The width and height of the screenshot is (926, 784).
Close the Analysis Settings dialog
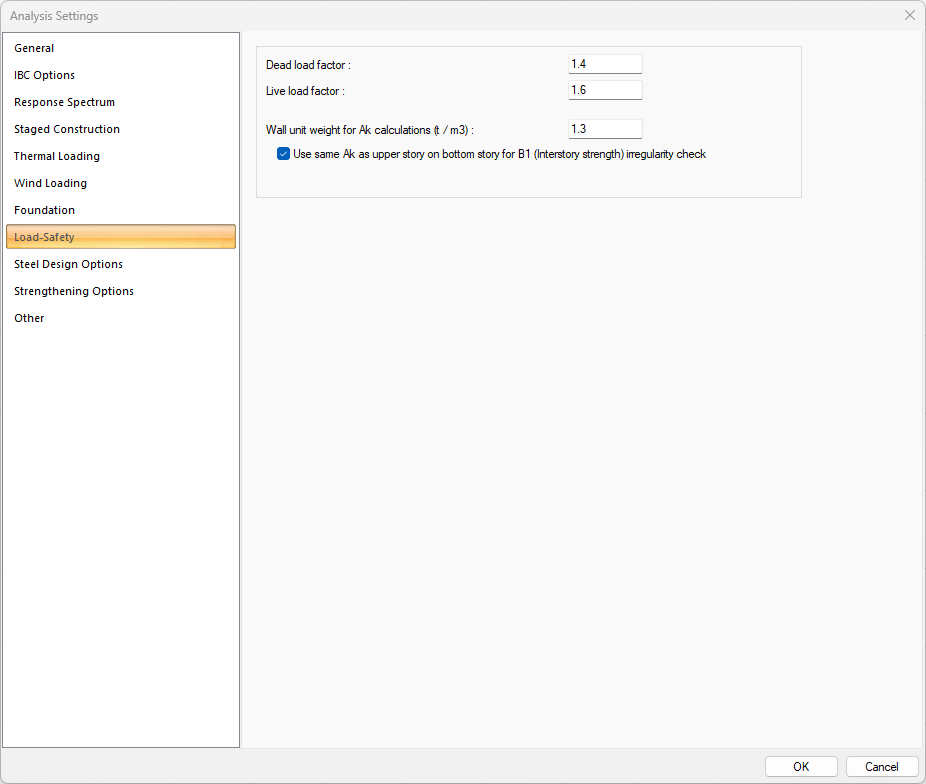tap(909, 16)
